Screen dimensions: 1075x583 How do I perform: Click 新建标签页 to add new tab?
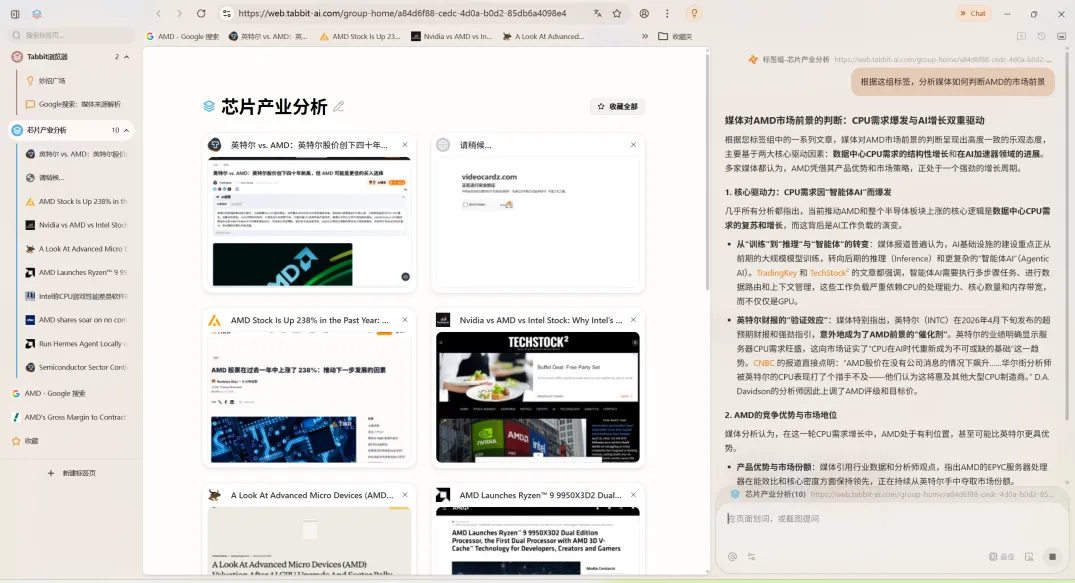click(x=71, y=473)
